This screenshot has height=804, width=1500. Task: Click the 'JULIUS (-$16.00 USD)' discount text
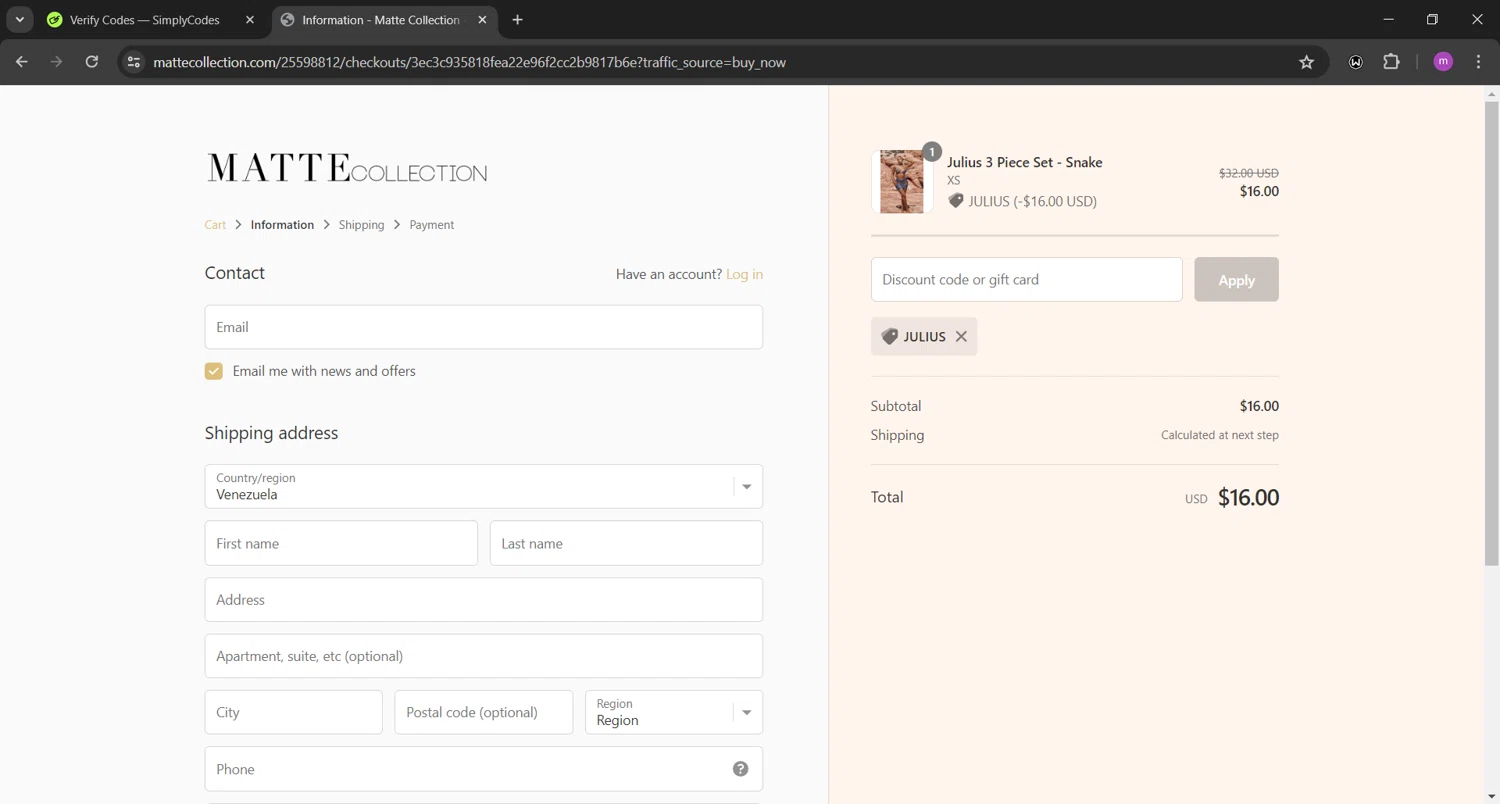click(x=1033, y=201)
